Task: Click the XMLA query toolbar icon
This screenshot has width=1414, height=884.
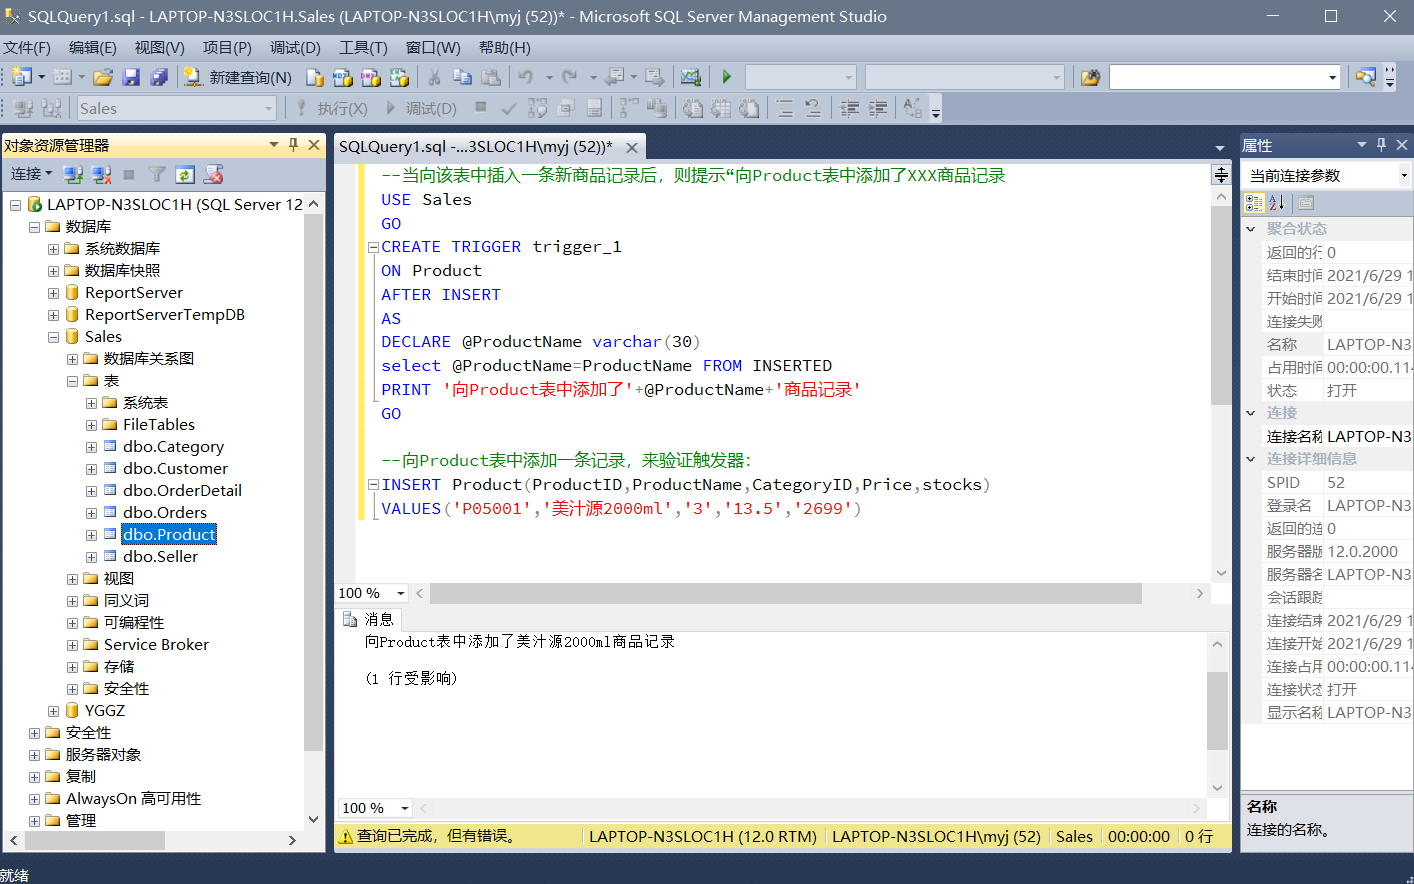Action: 399,77
